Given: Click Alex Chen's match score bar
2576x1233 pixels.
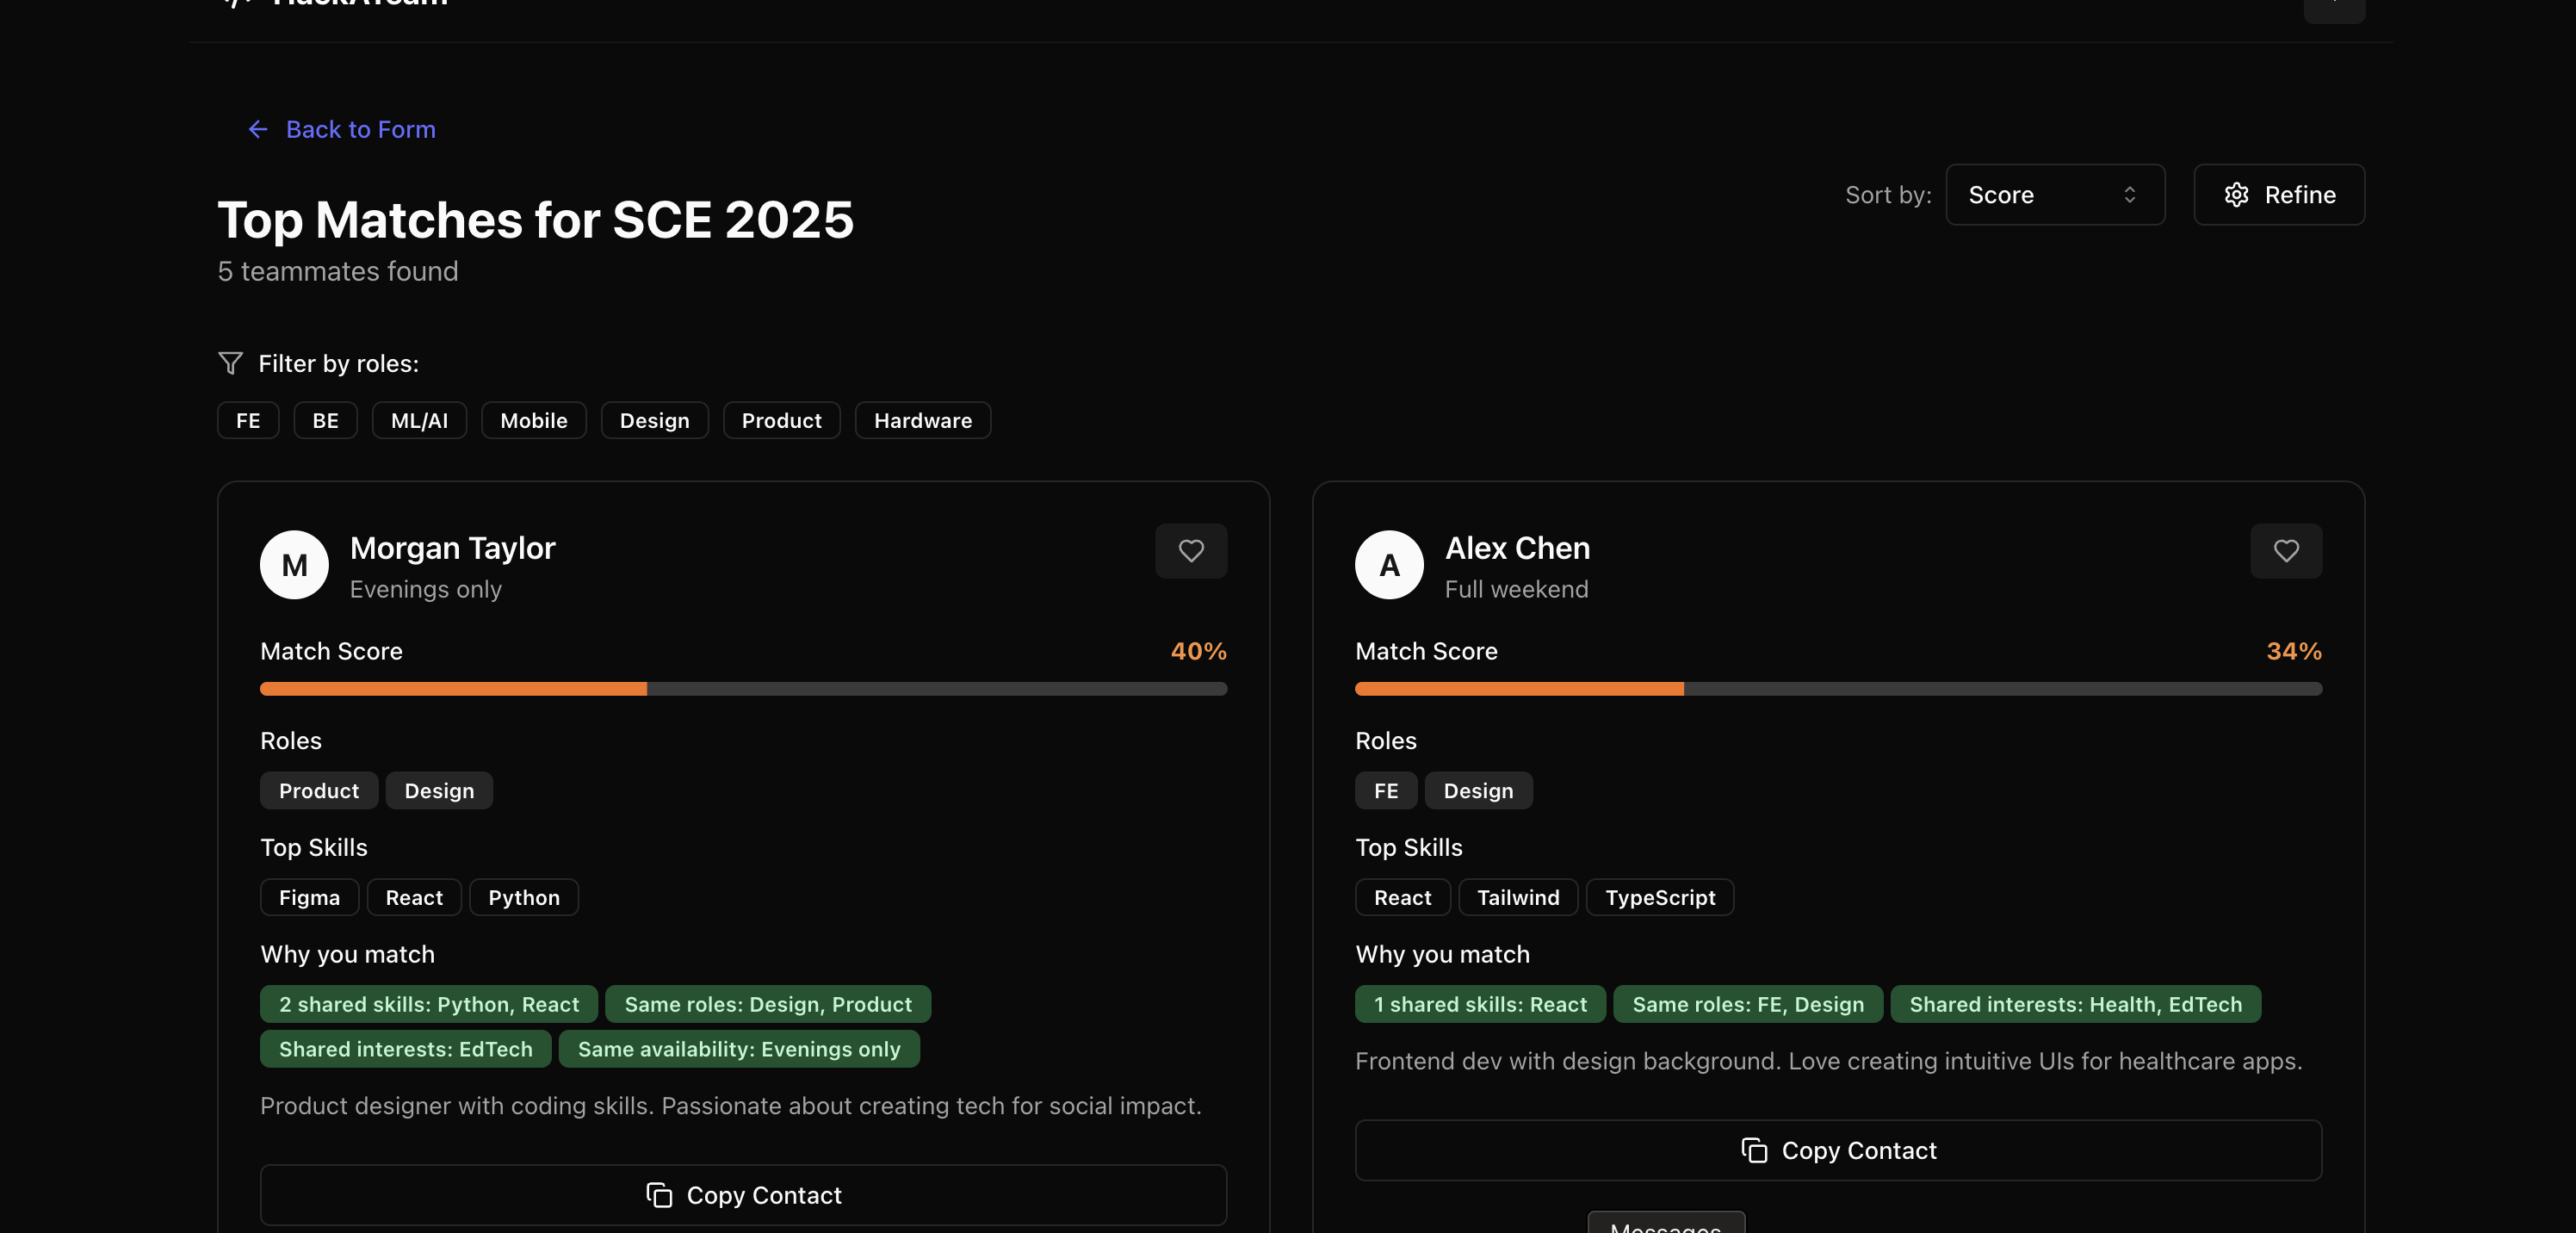Looking at the screenshot, I should (x=1838, y=689).
